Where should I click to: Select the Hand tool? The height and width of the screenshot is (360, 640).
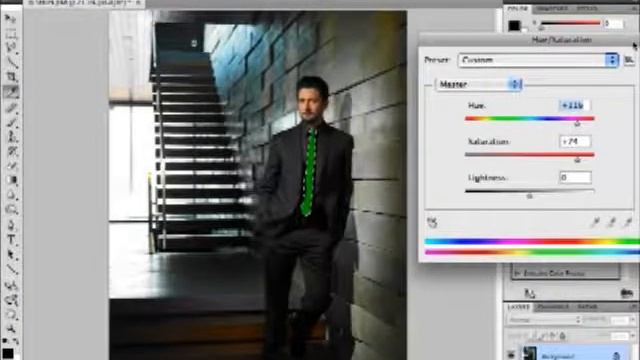point(11,314)
